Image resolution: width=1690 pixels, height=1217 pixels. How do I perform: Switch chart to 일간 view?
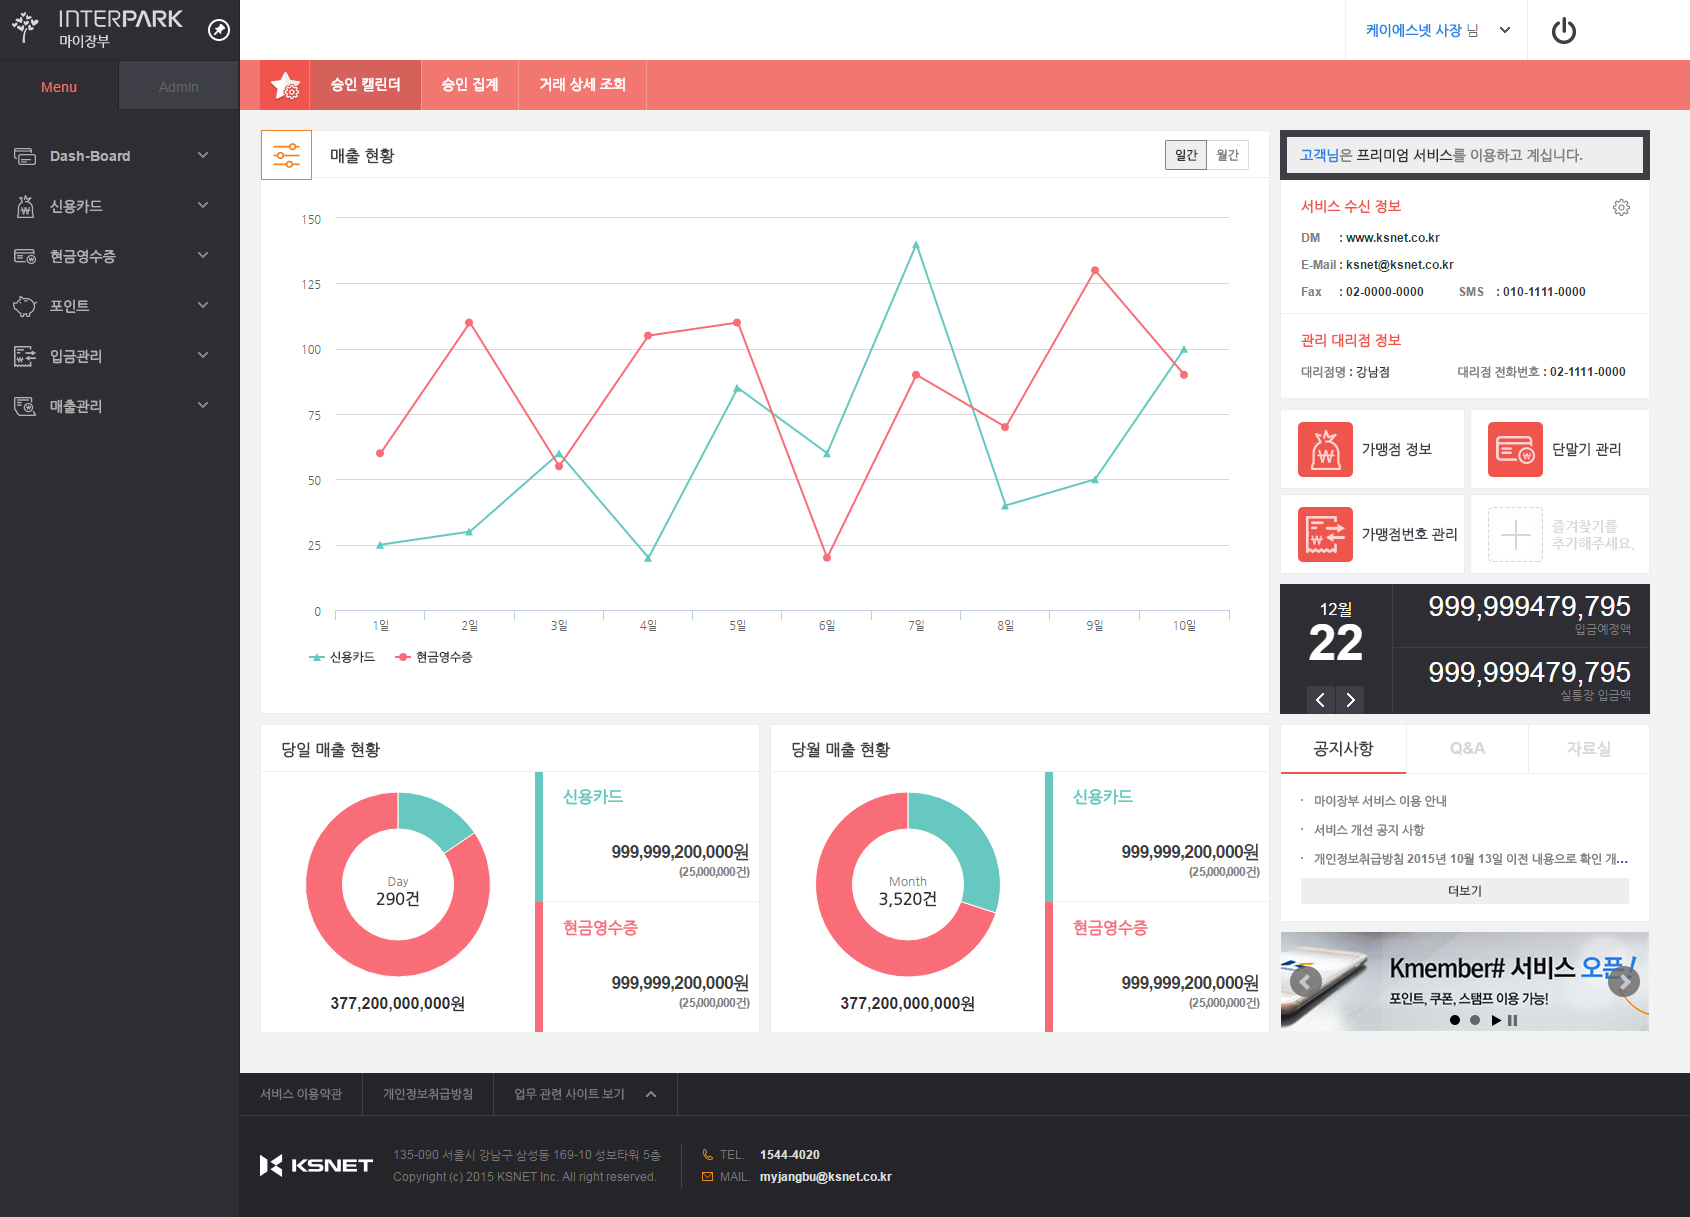point(1186,155)
